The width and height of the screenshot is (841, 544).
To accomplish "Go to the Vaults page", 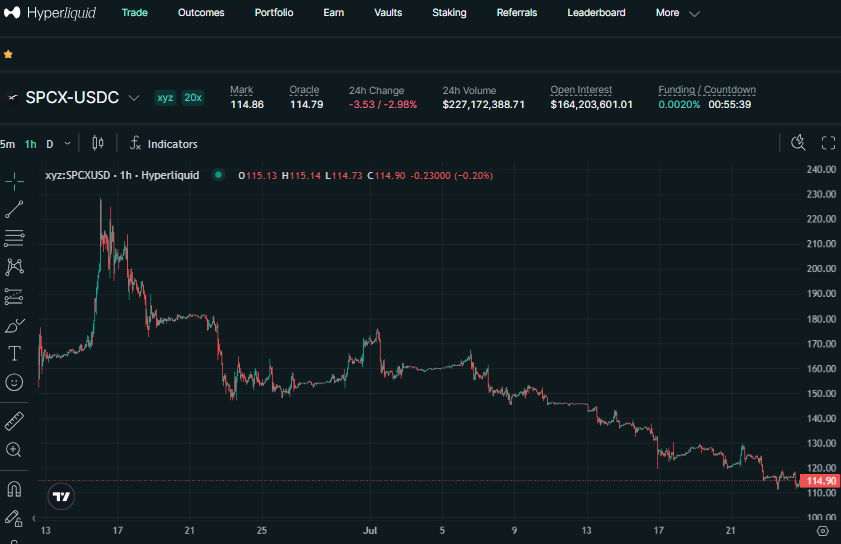I will click(388, 12).
